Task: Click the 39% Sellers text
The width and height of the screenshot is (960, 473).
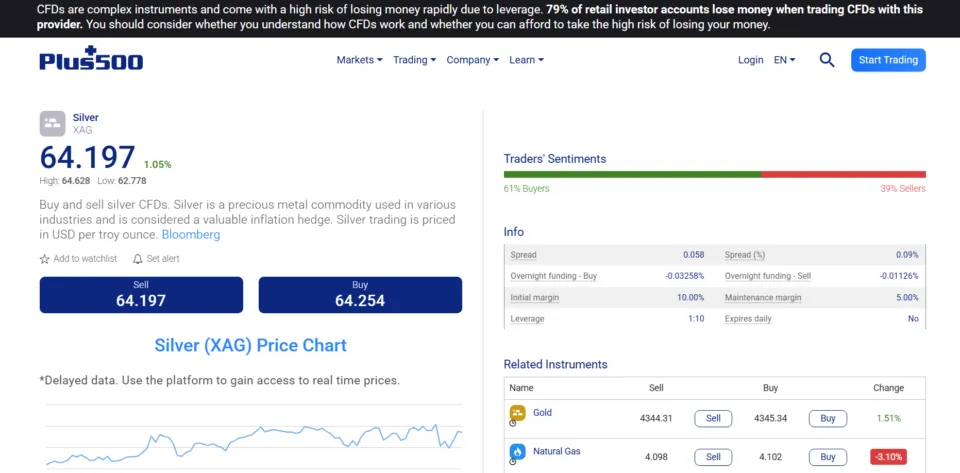Action: (903, 188)
